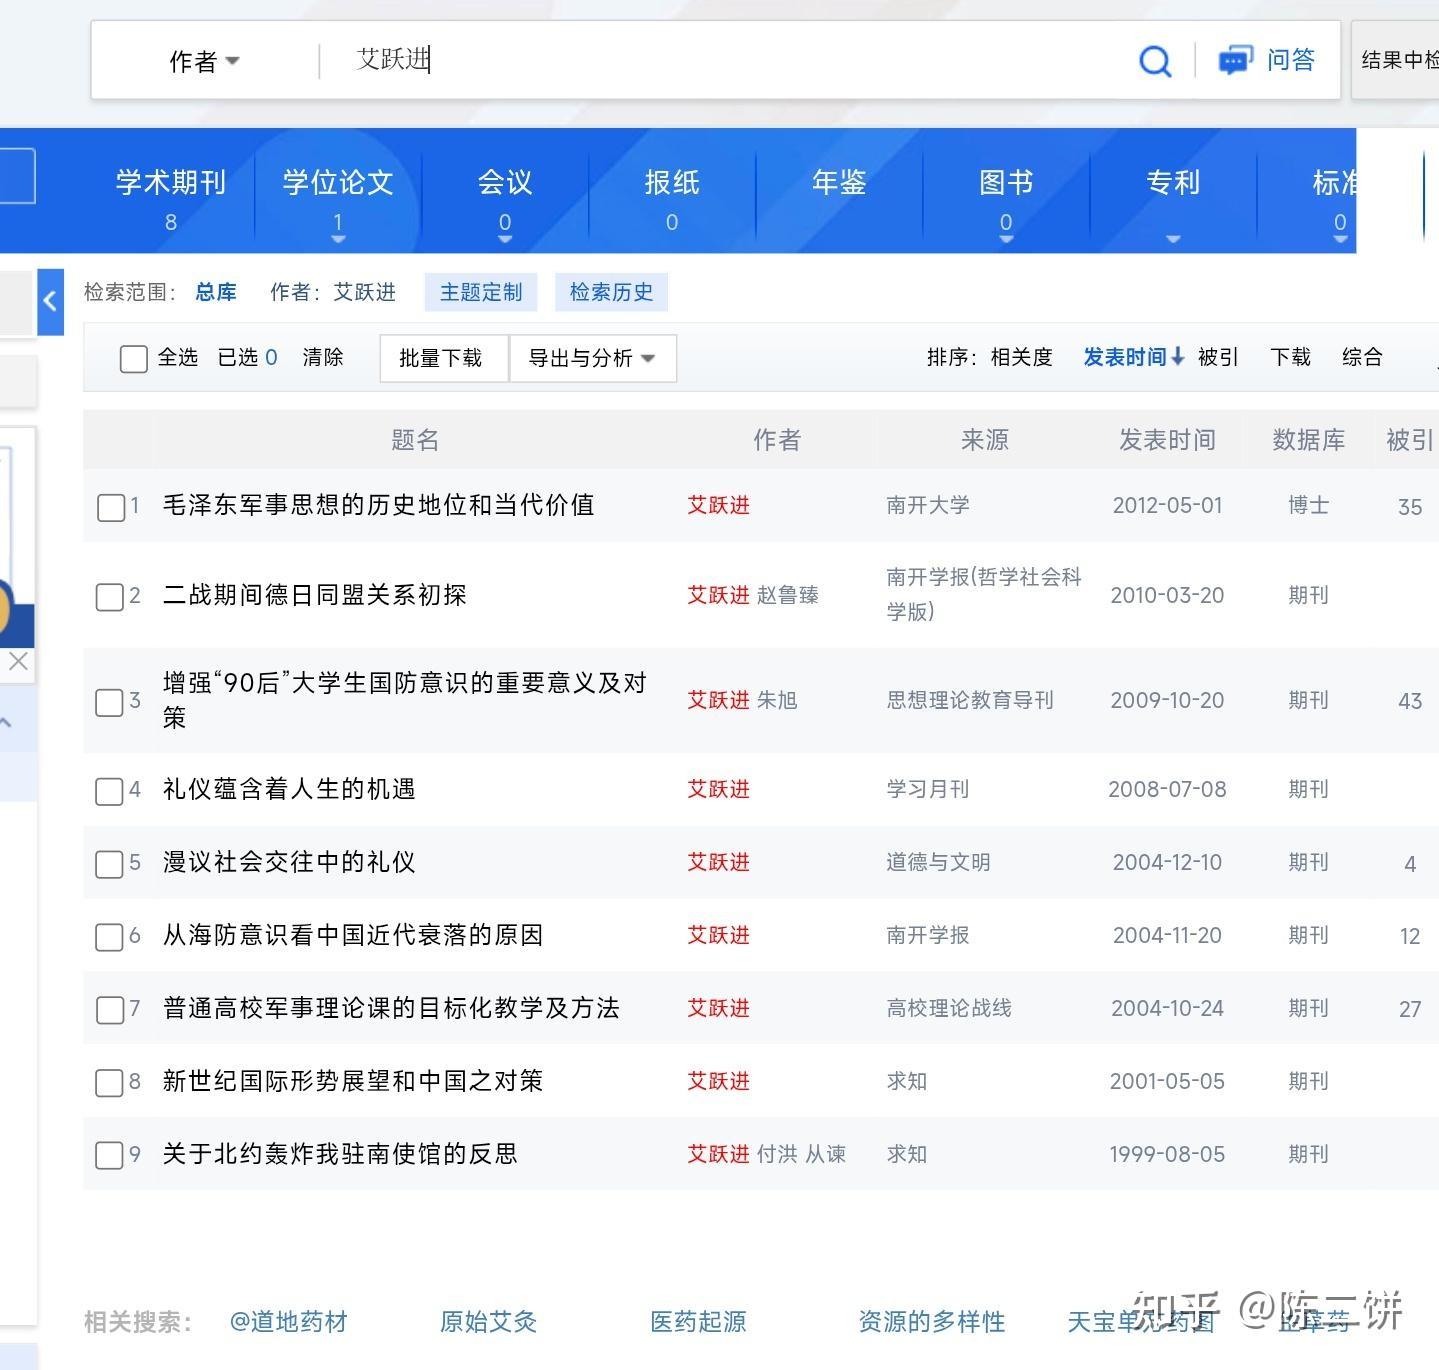Open paper 礼仪蕴含着人生的机遇
Viewport: 1439px width, 1370px height.
(289, 789)
